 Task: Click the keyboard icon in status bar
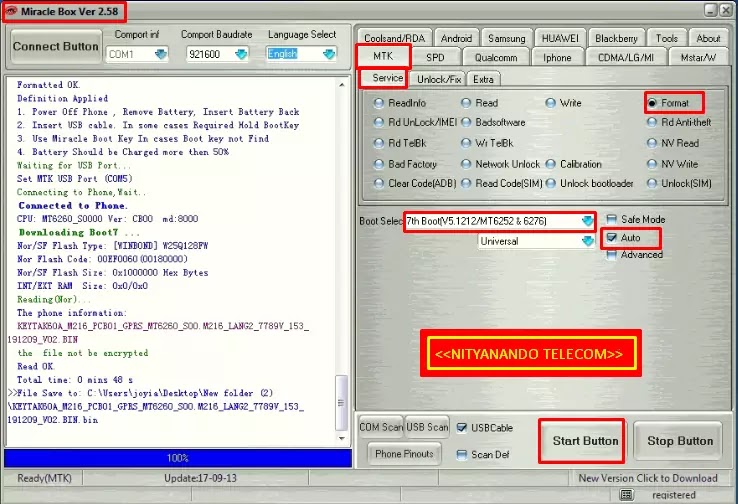[626, 494]
